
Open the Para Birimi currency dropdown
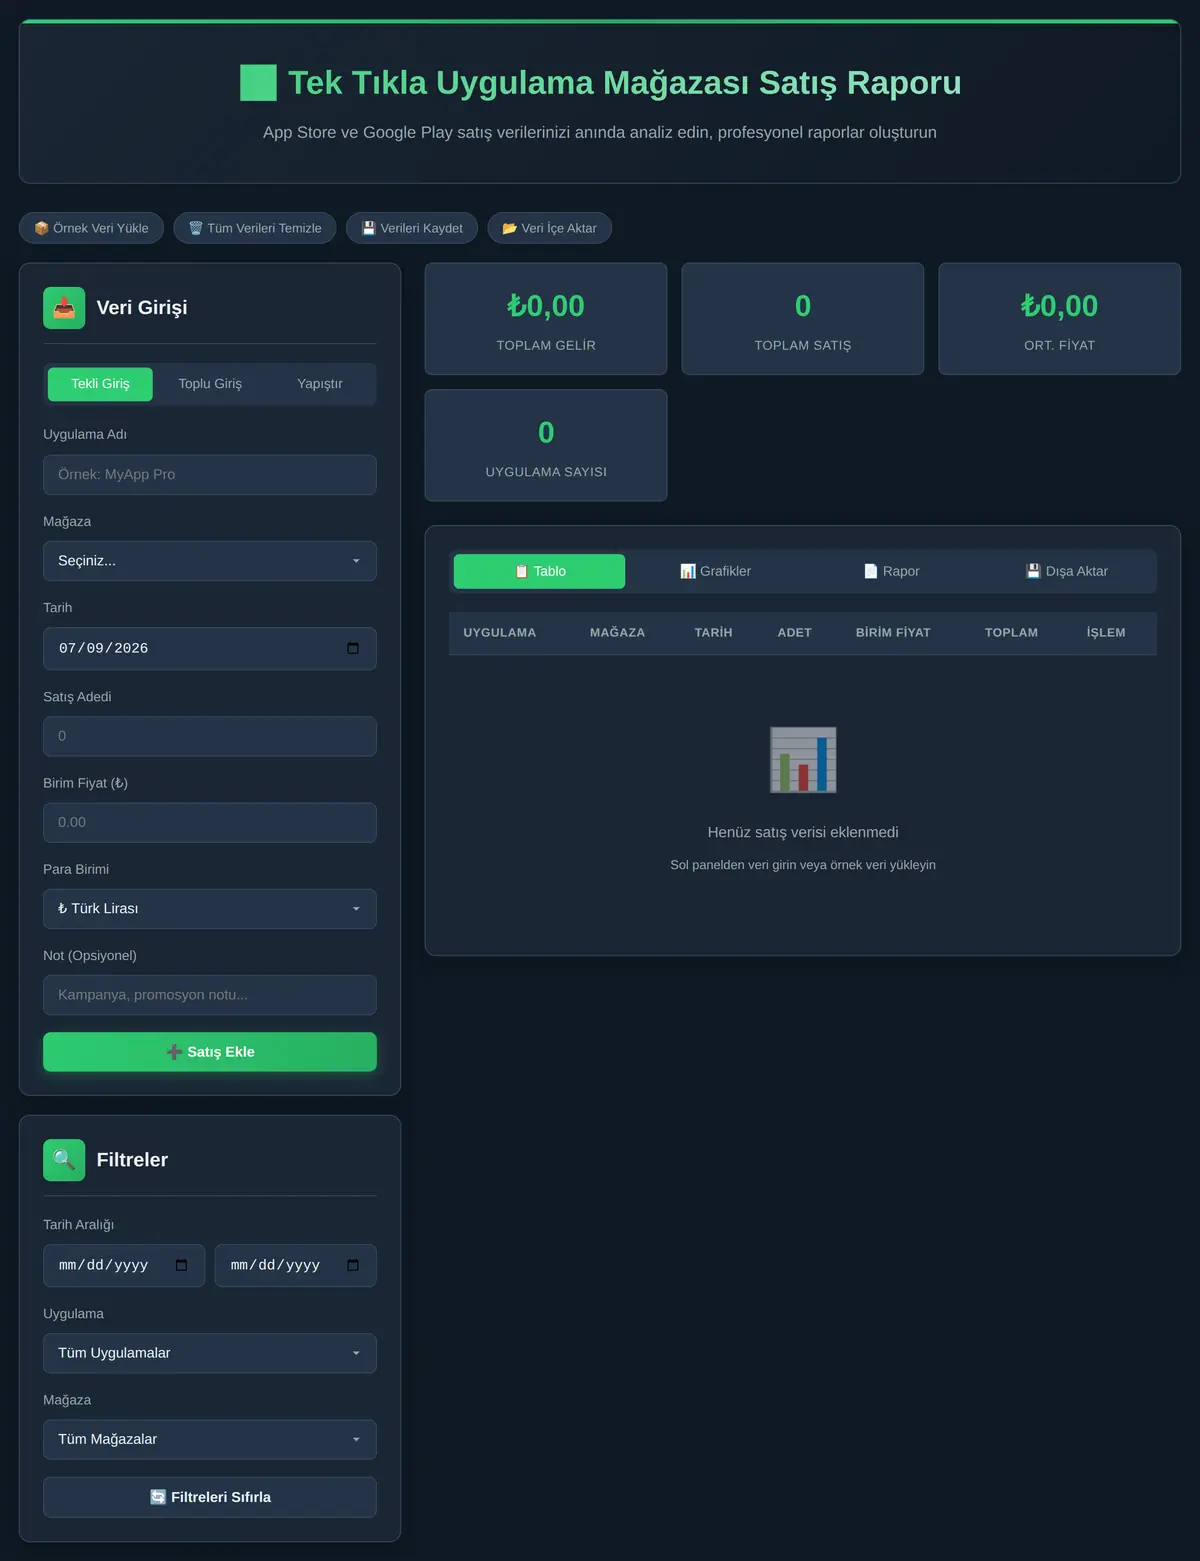pos(210,909)
